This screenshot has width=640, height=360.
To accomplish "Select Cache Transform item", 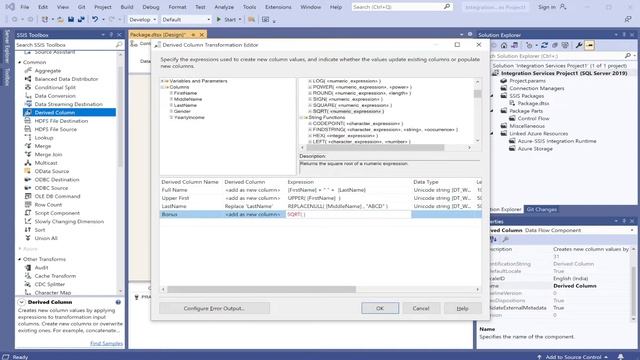I will tap(55, 276).
